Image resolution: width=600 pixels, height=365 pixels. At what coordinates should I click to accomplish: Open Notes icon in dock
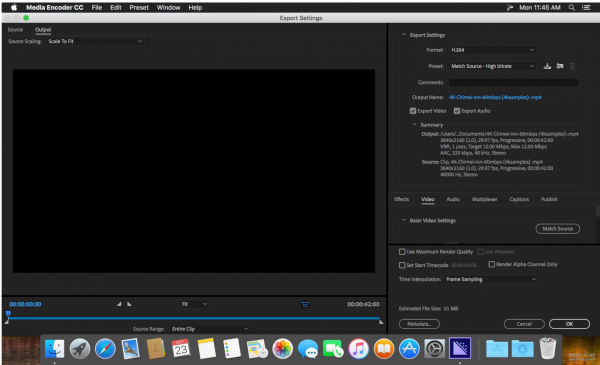207,349
